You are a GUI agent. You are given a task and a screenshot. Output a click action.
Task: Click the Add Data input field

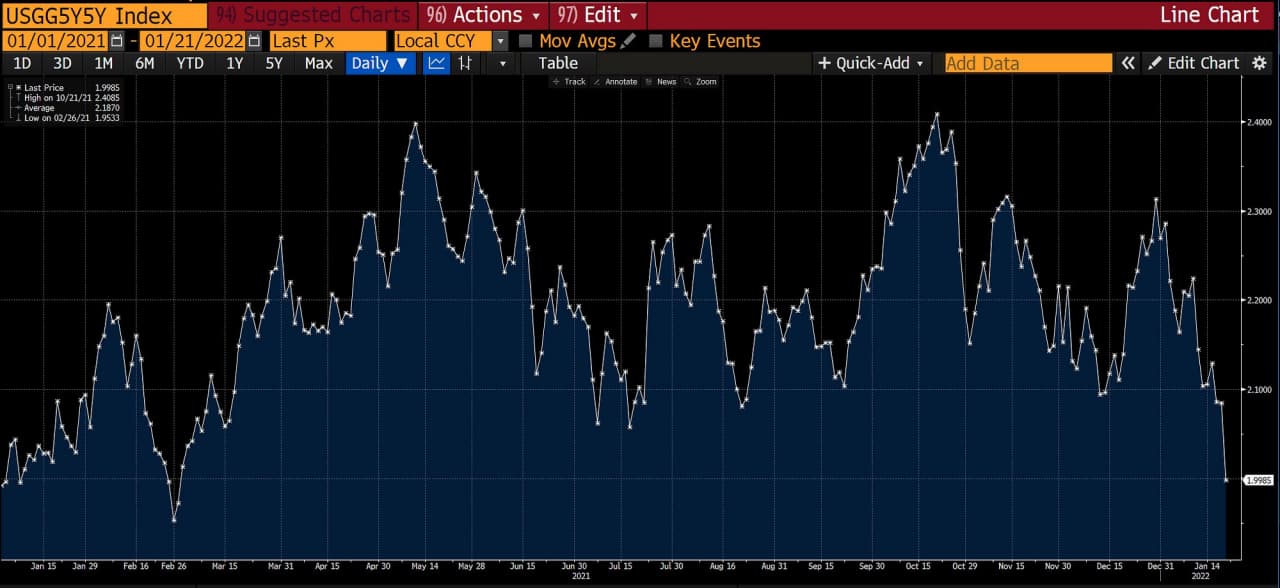1028,63
